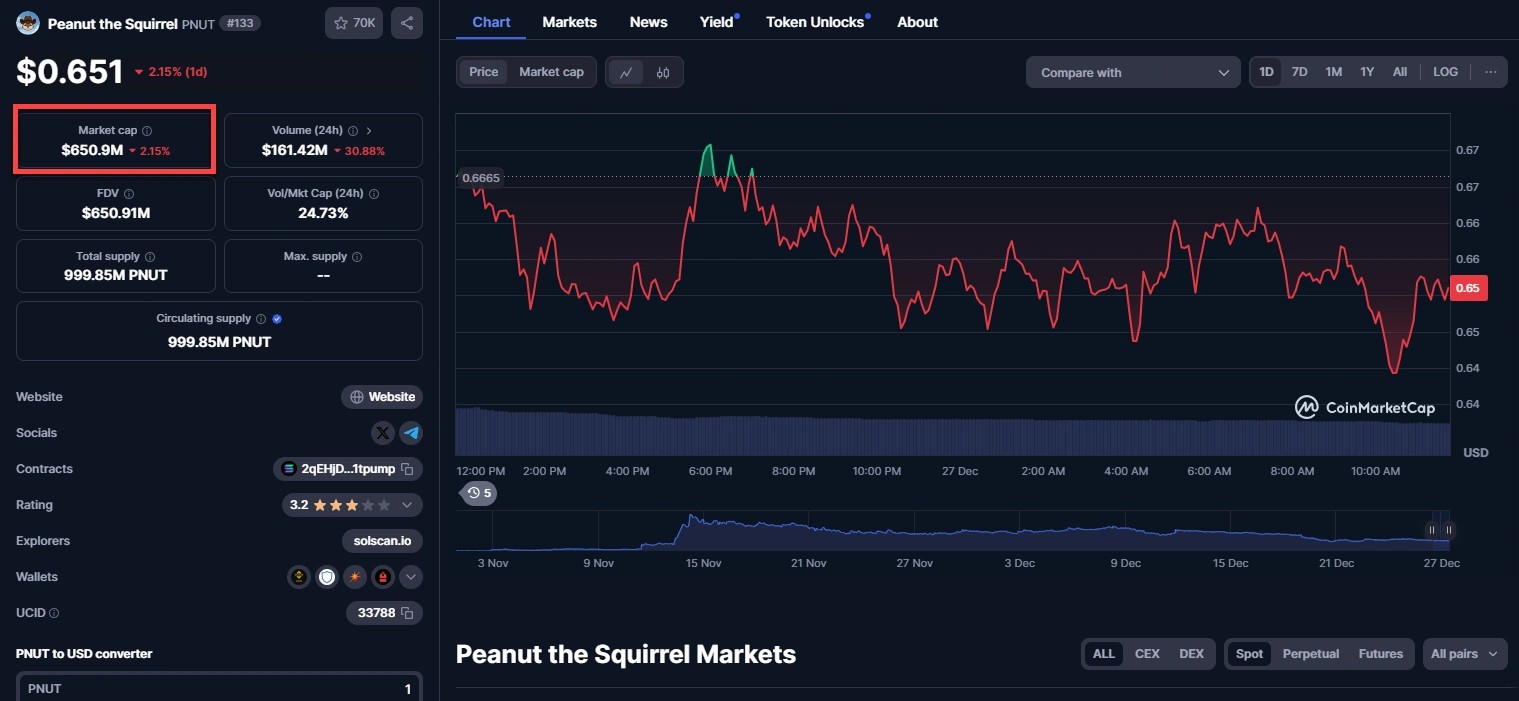The image size is (1519, 701).
Task: Add PNUT to watchlist via star button
Action: (x=354, y=22)
